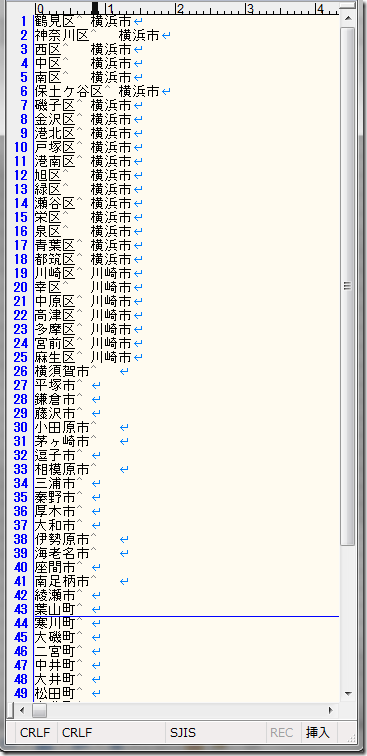Click the horizontal scrollbar right arrow
Image resolution: width=367 pixels, height=756 pixels.
[x=331, y=710]
